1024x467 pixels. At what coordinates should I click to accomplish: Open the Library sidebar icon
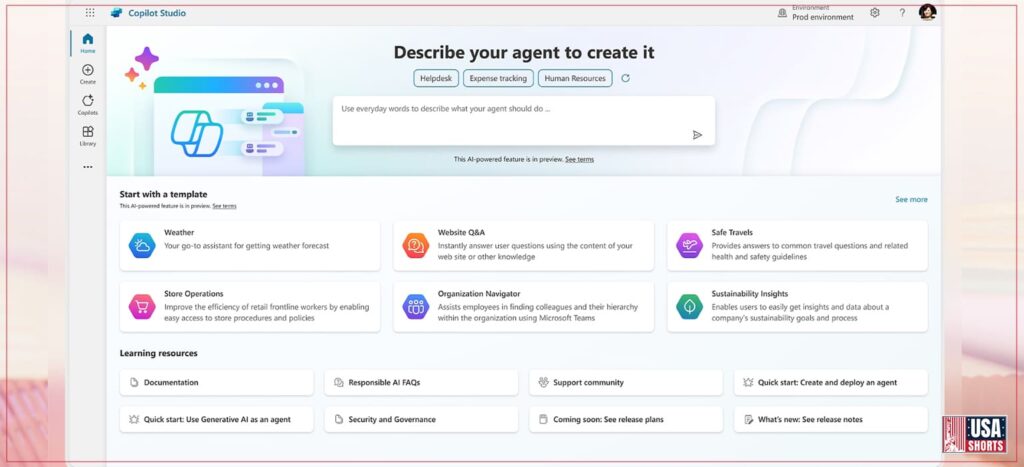click(88, 131)
